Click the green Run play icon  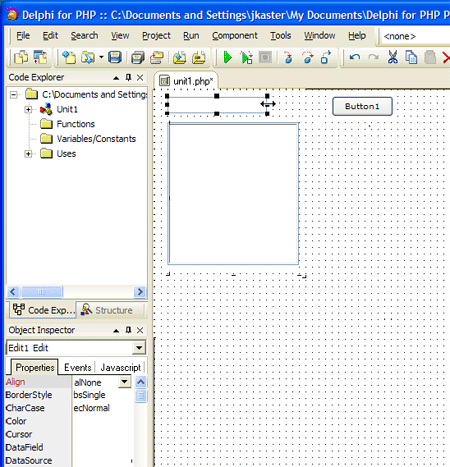click(228, 58)
